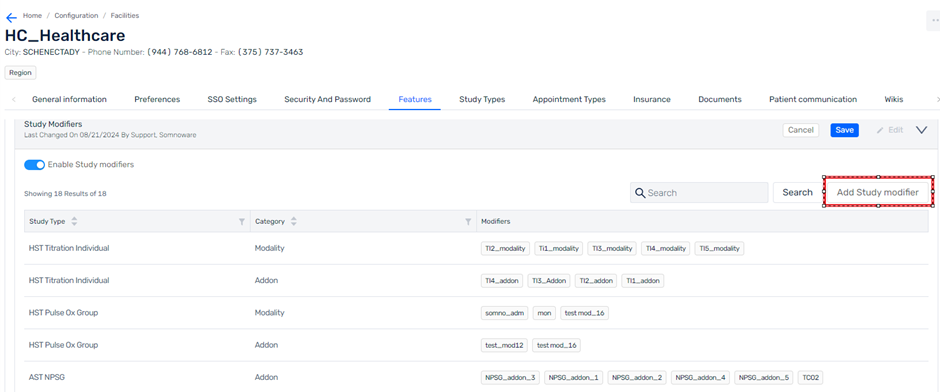940x392 pixels.
Task: Click Add Study modifier button
Action: click(x=878, y=192)
